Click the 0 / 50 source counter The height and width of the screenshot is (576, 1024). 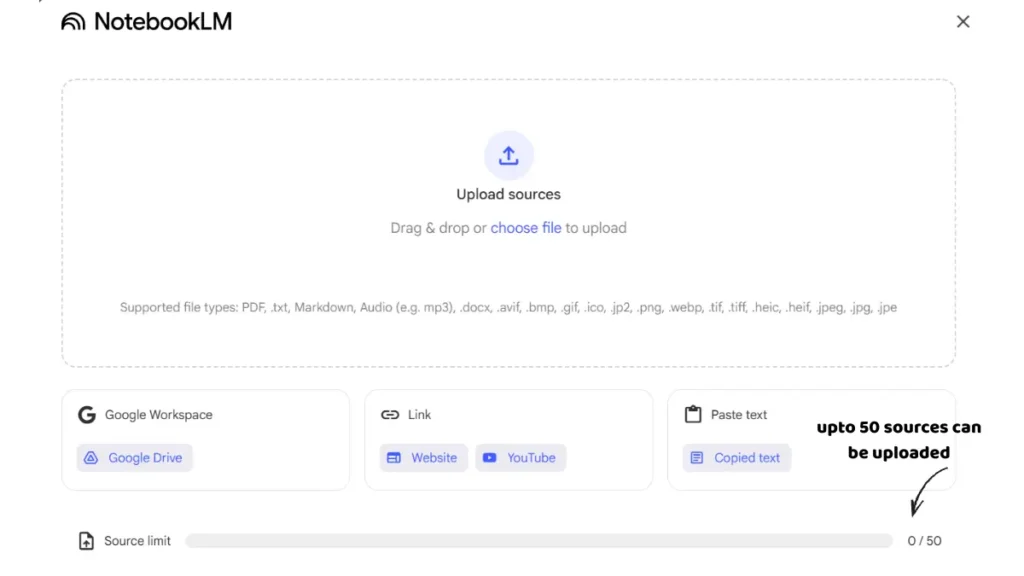(x=924, y=541)
